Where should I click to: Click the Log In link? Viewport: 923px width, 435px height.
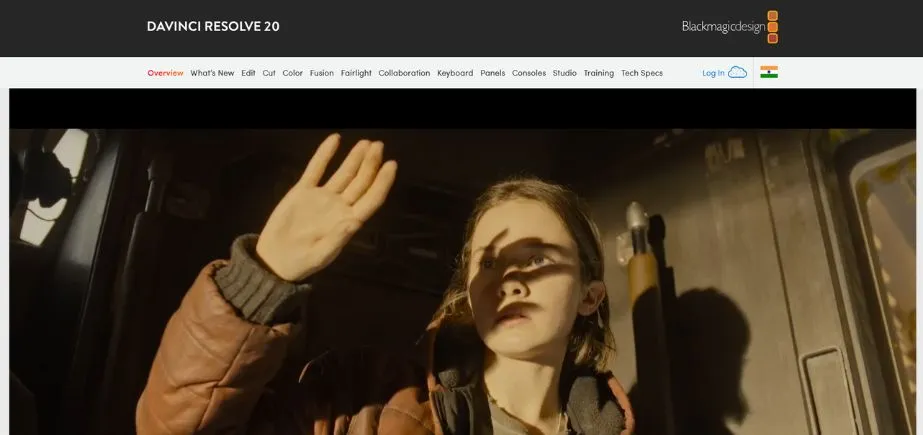click(713, 73)
